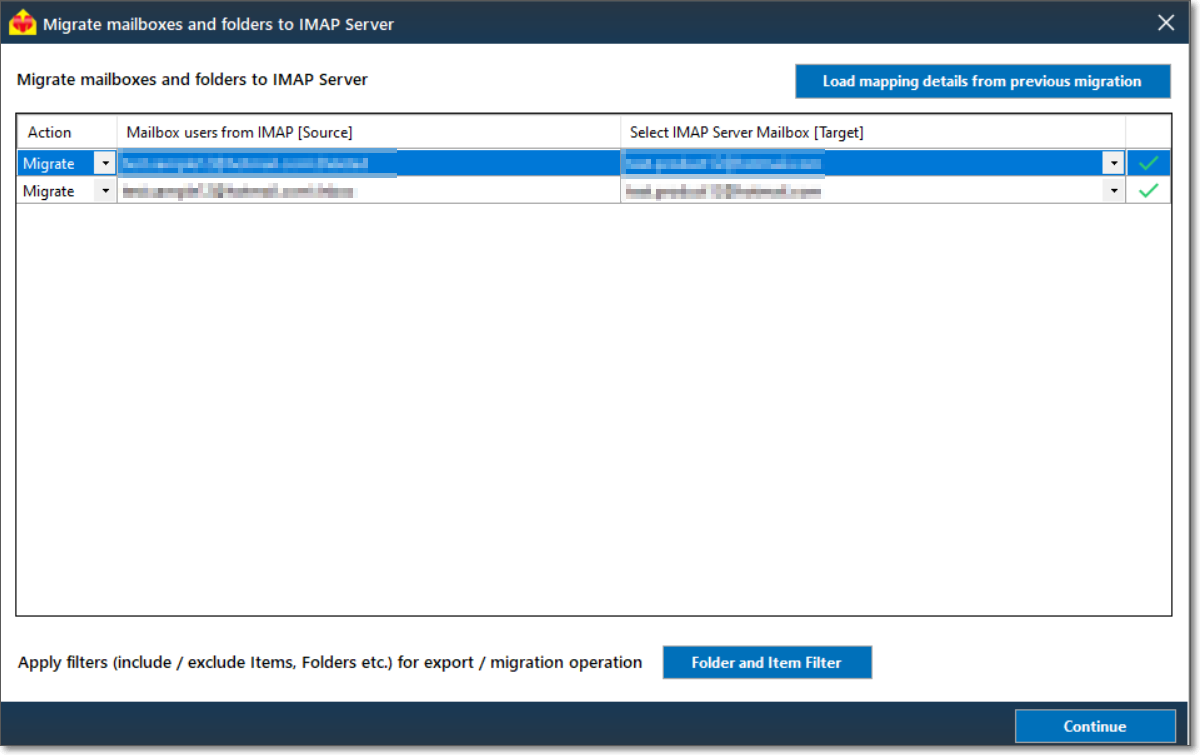Click Select IMAP Server Mailbox [Target] header
The height and width of the screenshot is (755, 1200).
pyautogui.click(x=746, y=132)
